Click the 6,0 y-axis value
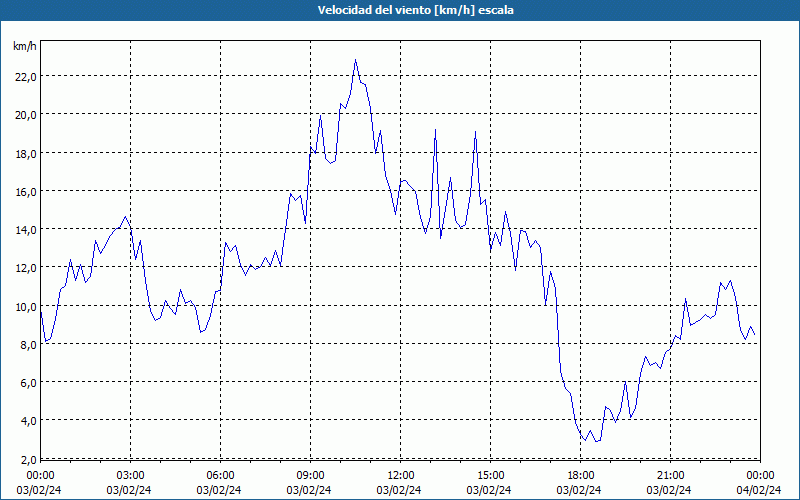 coord(28,383)
